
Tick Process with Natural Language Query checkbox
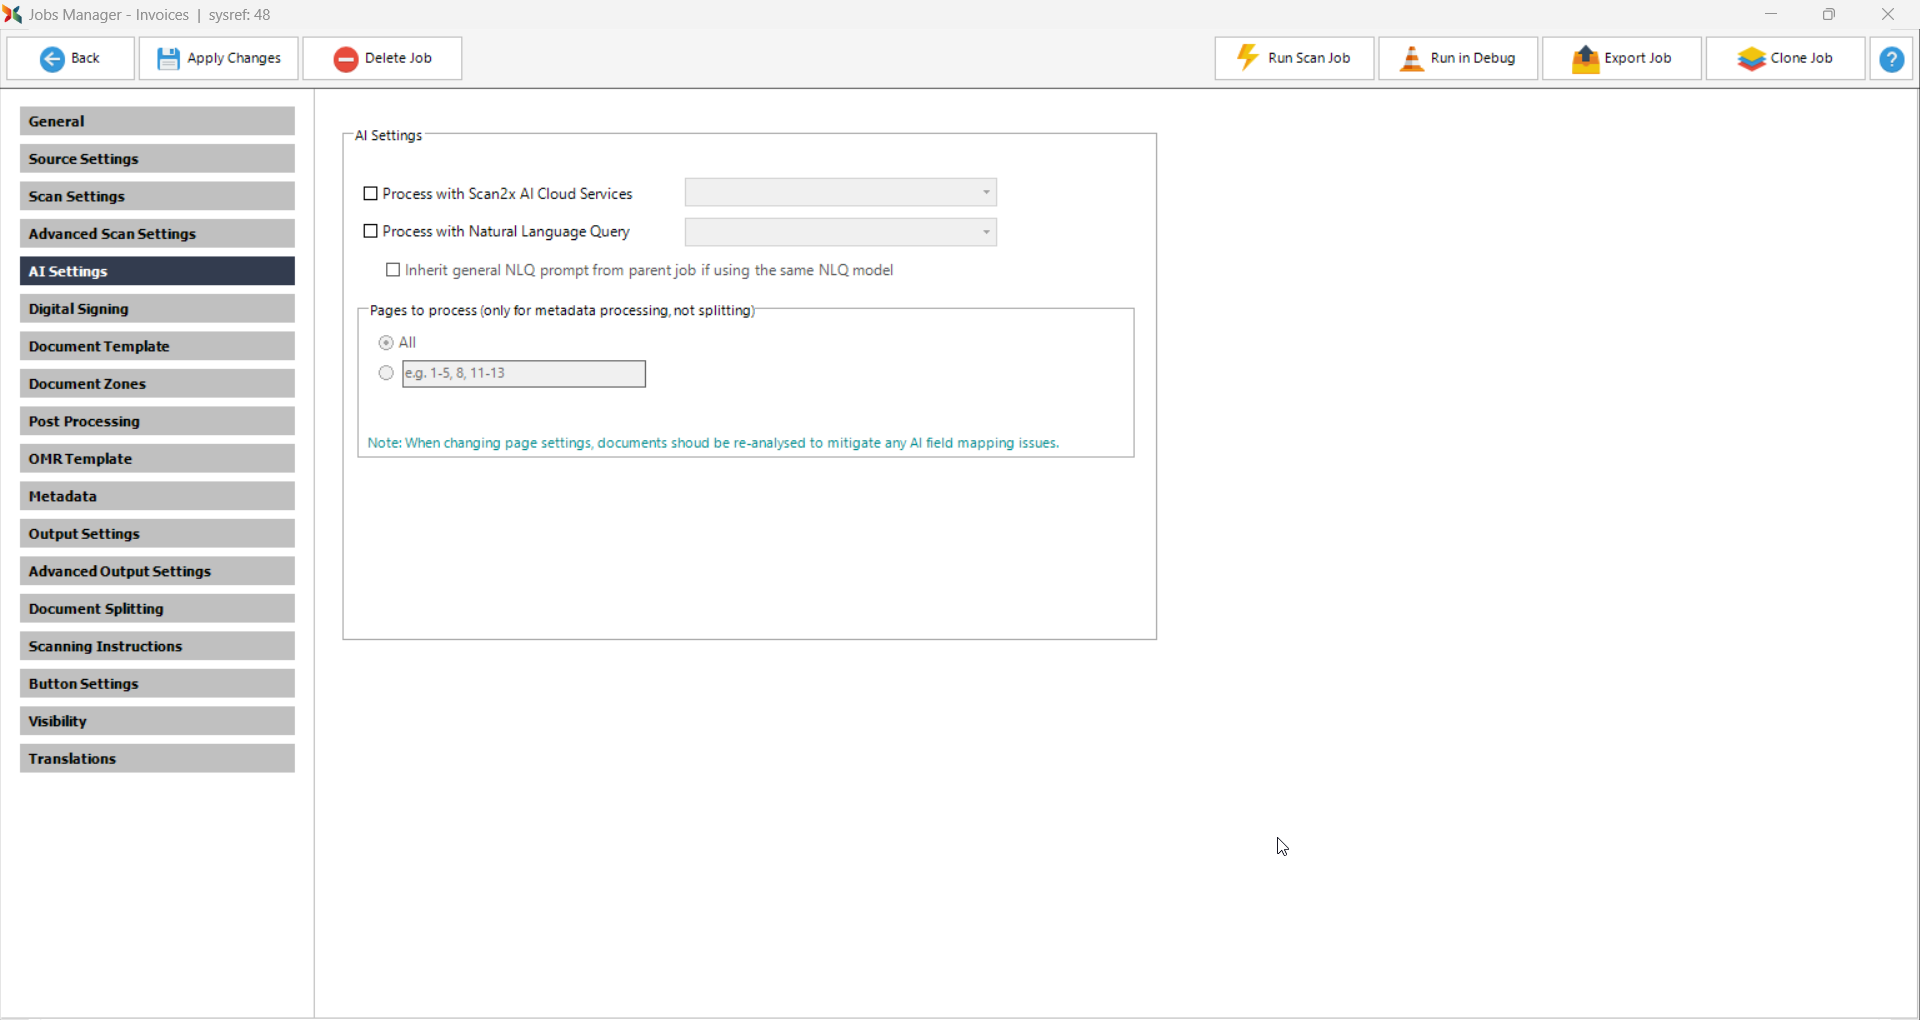(x=371, y=232)
